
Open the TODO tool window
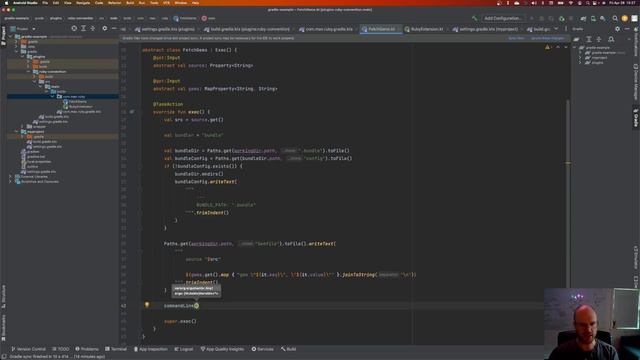(61, 349)
